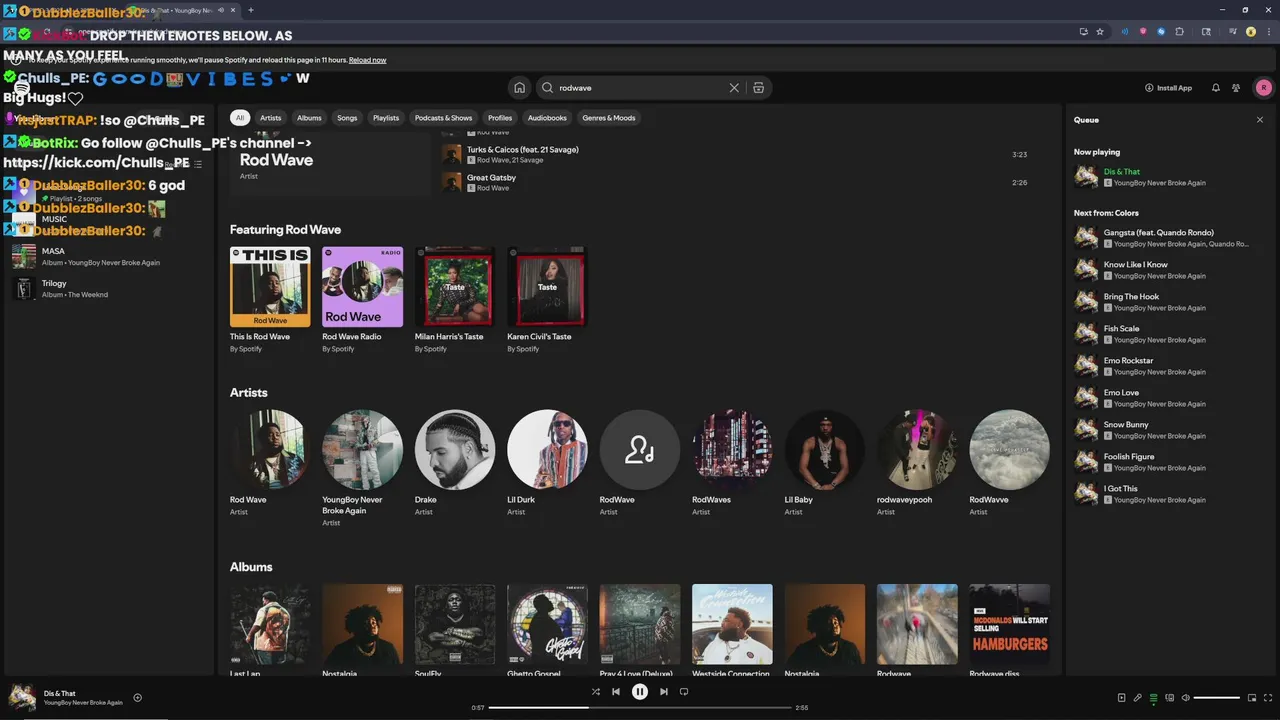Focus the rodwave search field

(640, 88)
